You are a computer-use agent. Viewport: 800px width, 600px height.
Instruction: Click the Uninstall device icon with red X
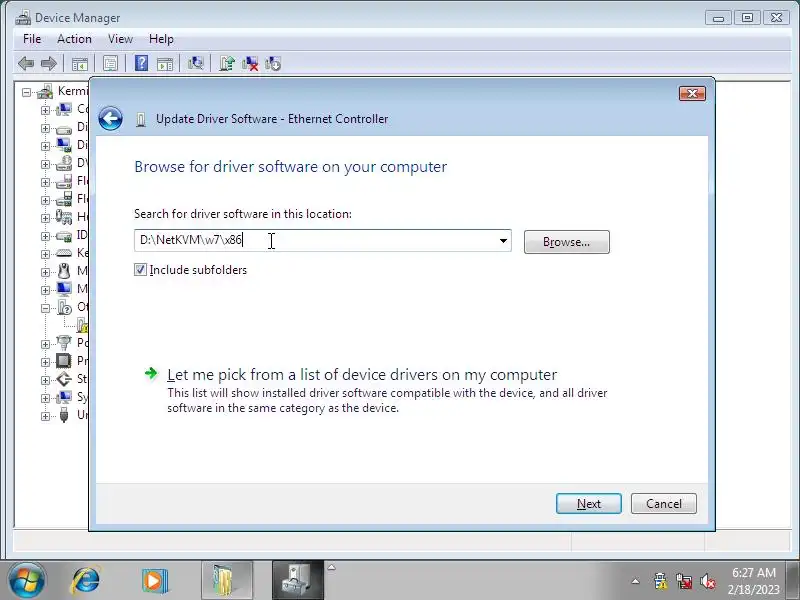tap(250, 64)
